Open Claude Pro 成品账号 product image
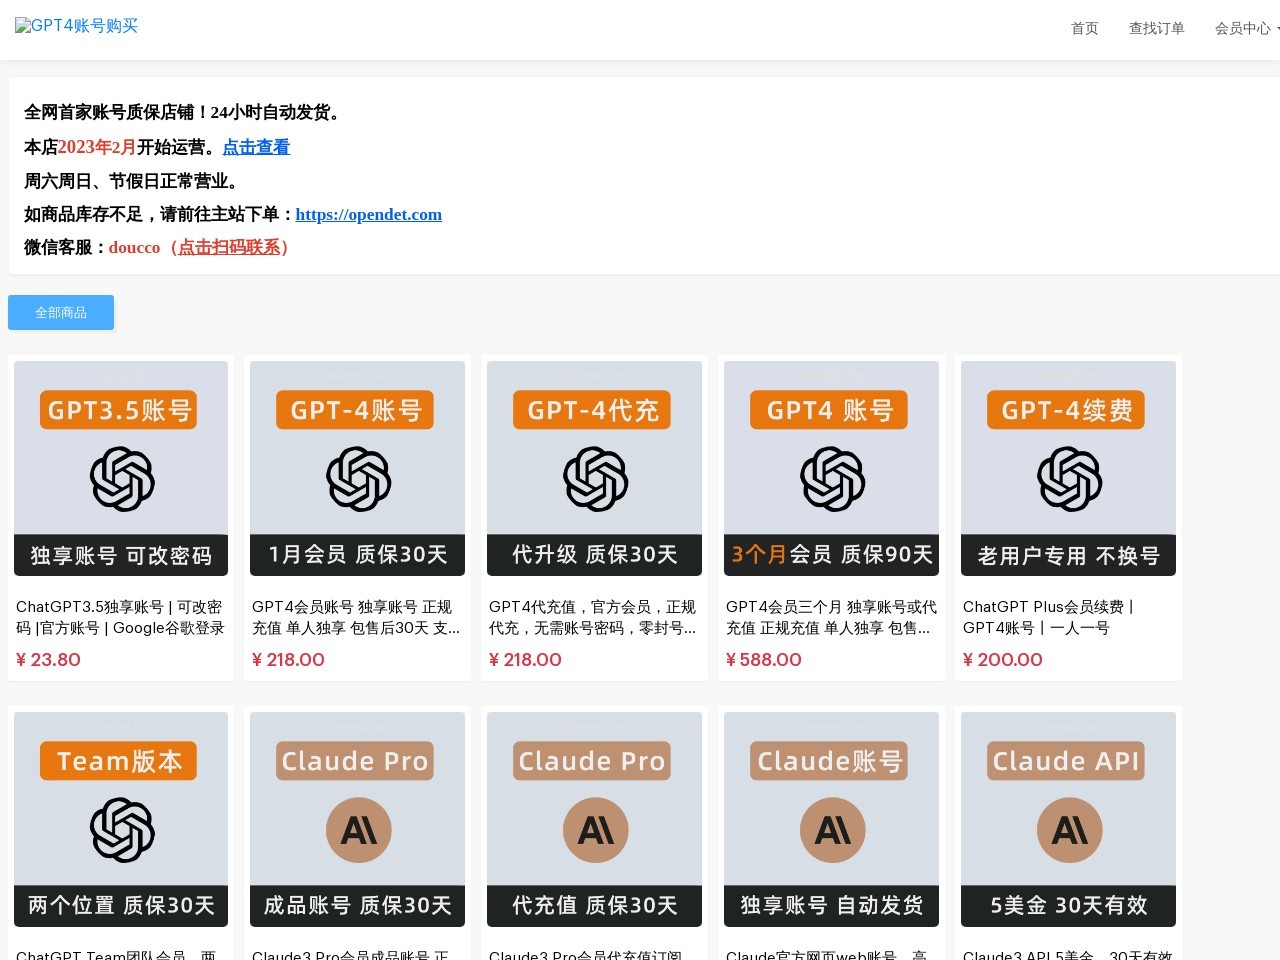 pos(357,819)
